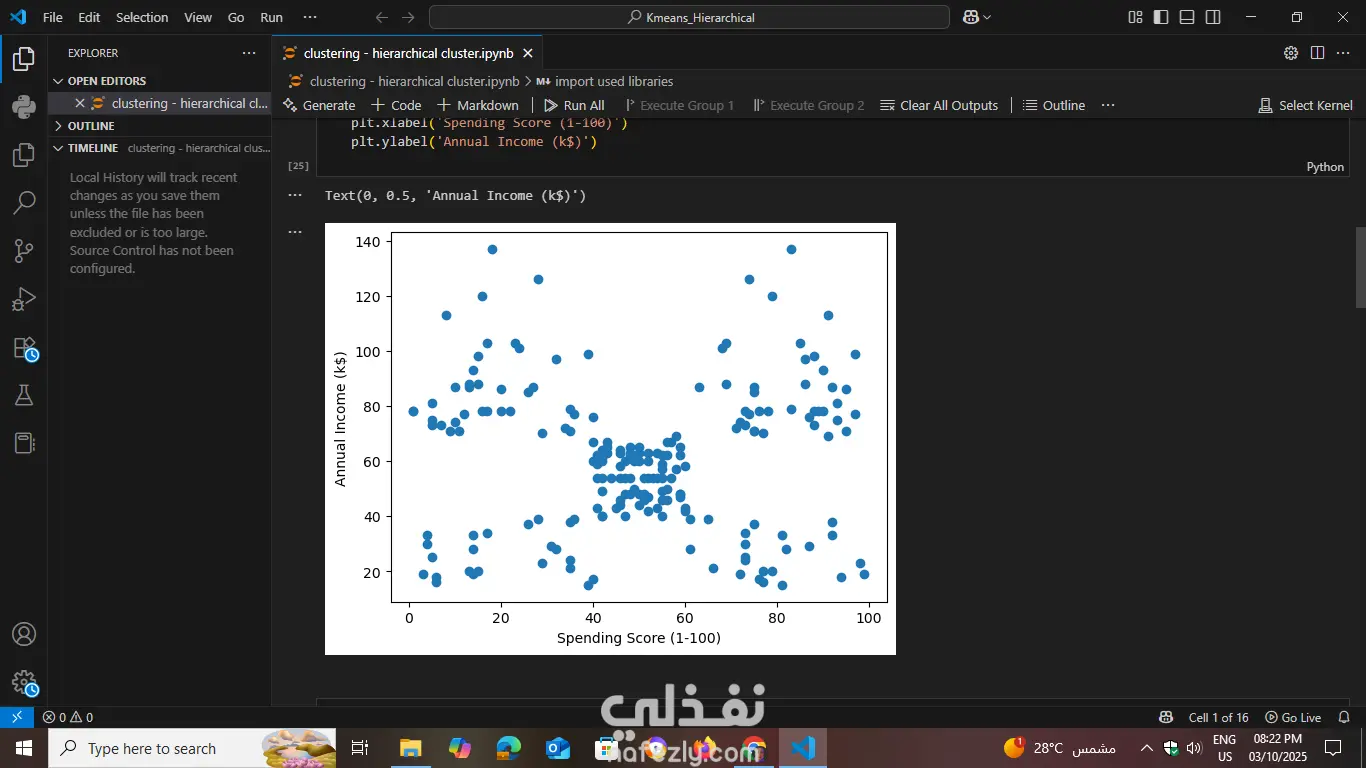Viewport: 1366px width, 768px height.
Task: Open the notebook settings gear icon
Action: [x=1290, y=53]
